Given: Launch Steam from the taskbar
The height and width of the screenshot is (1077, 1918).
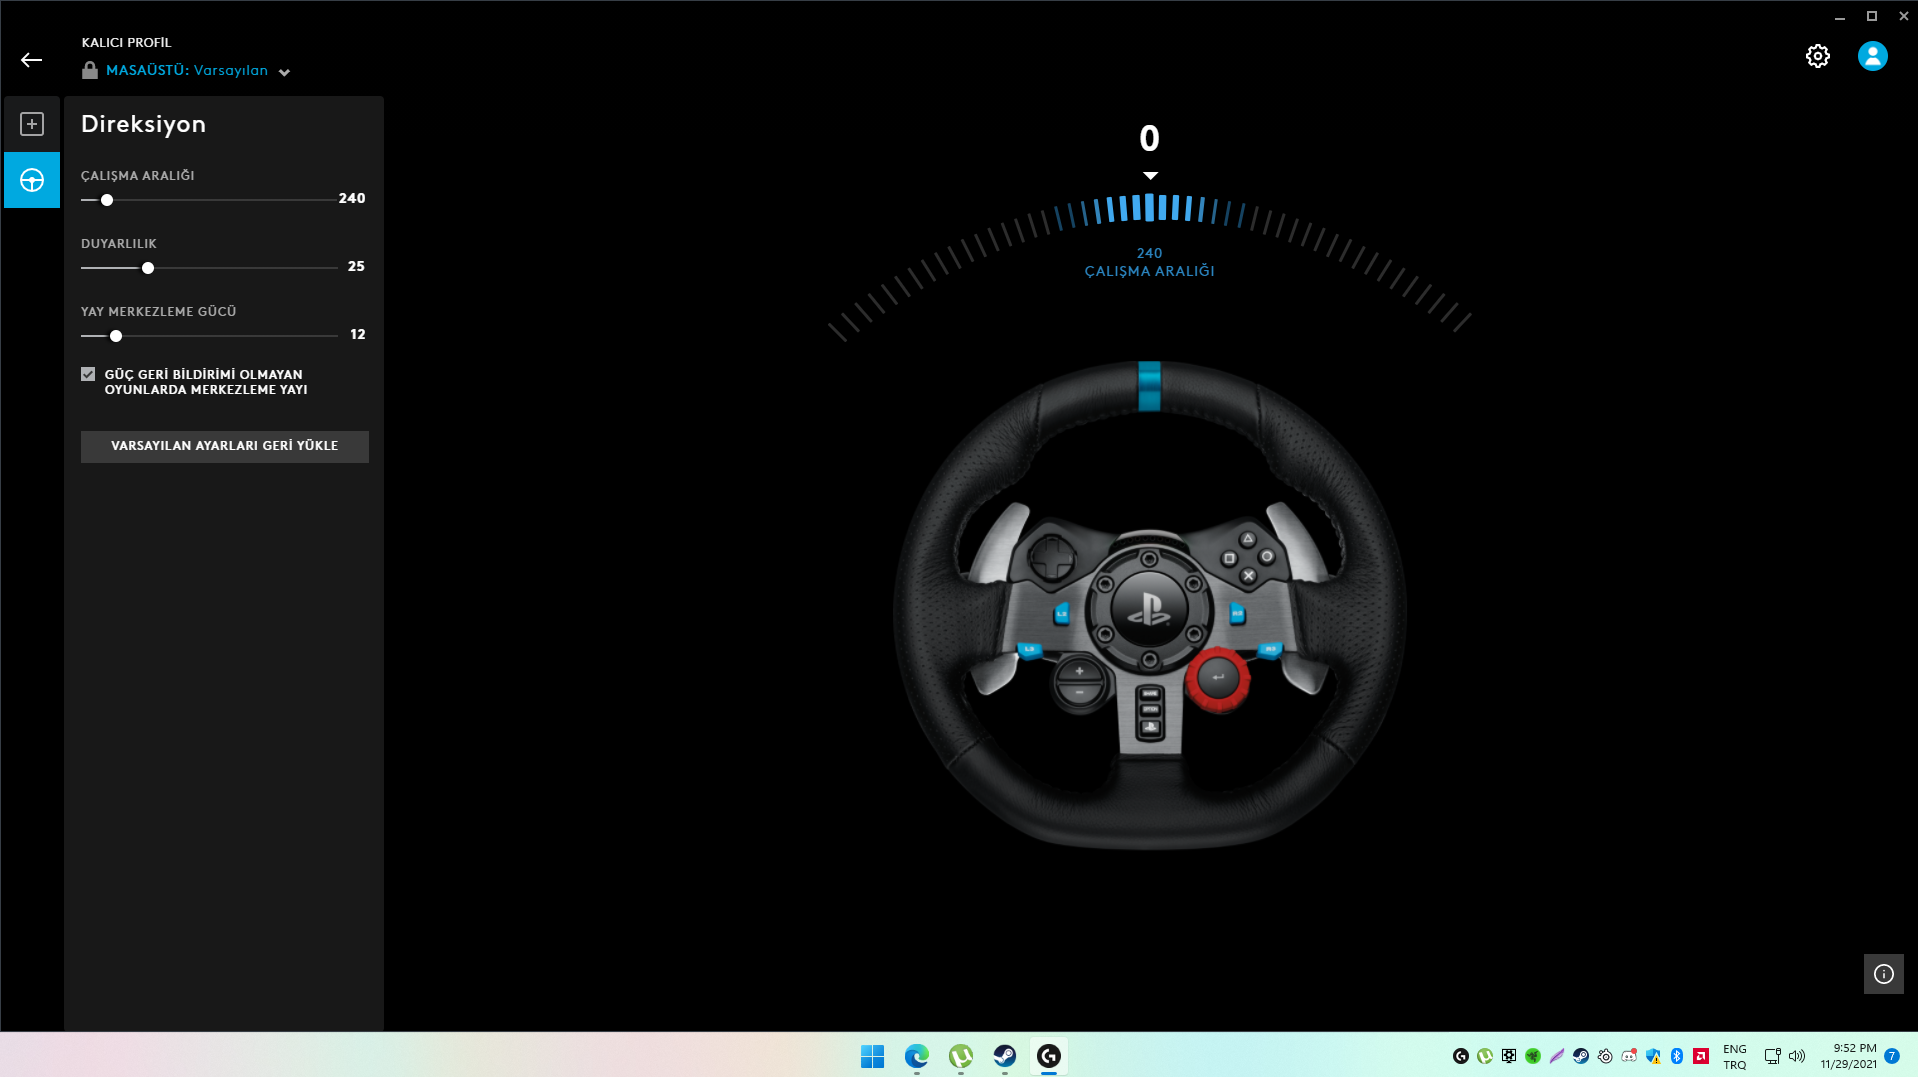Looking at the screenshot, I should (x=1004, y=1056).
